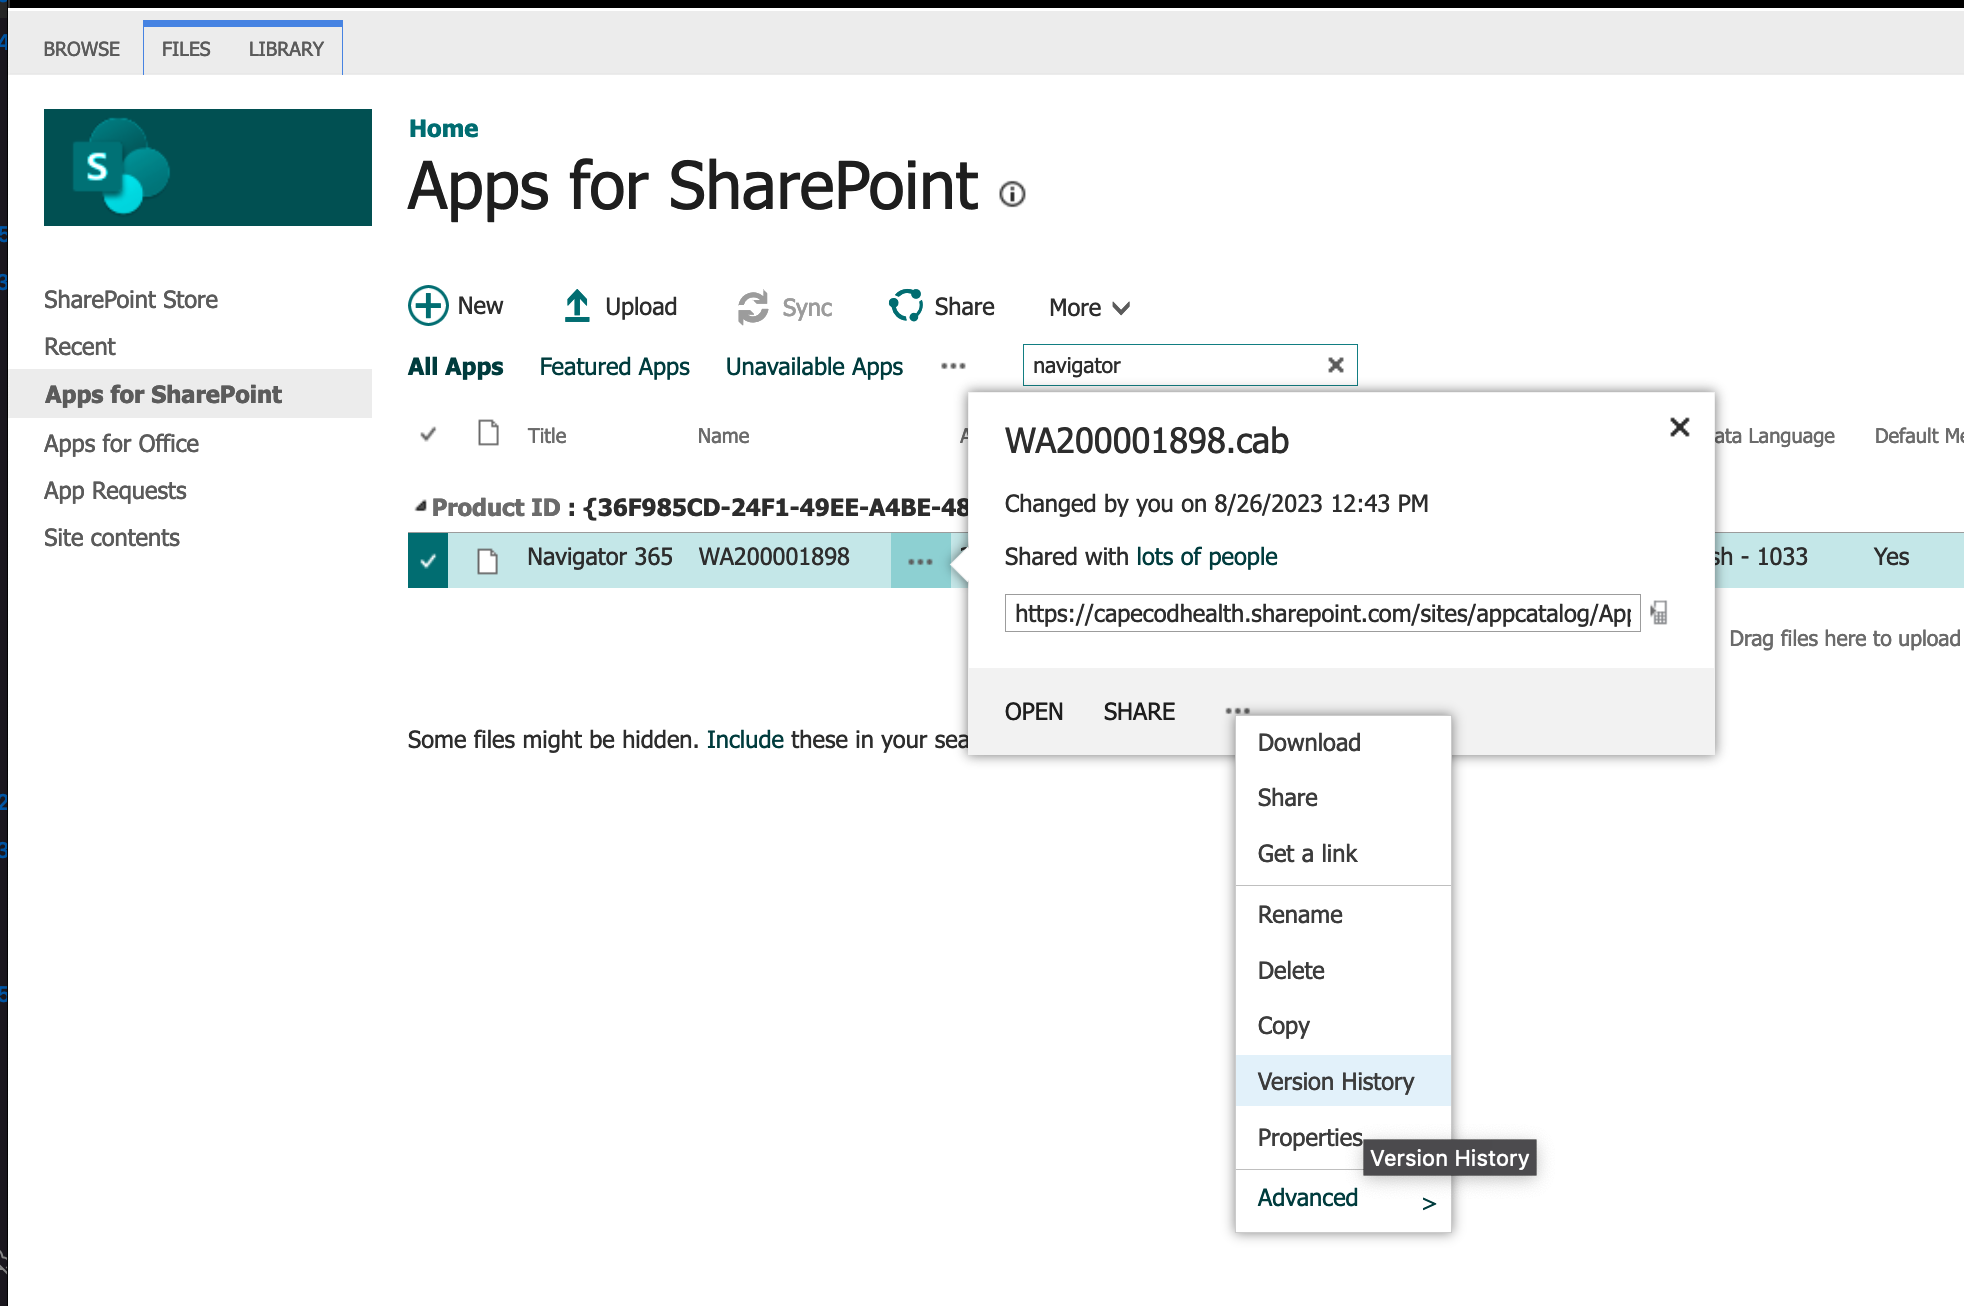Switch to the LIBRARY ribbon tab

286,49
